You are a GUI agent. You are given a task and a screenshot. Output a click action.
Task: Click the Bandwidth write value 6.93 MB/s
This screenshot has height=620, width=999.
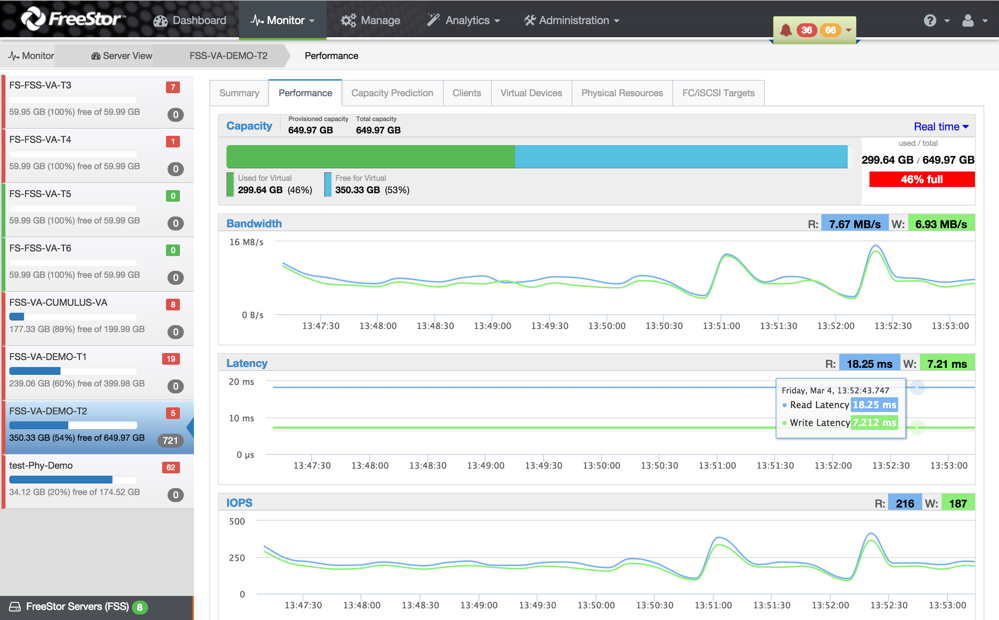pos(941,224)
